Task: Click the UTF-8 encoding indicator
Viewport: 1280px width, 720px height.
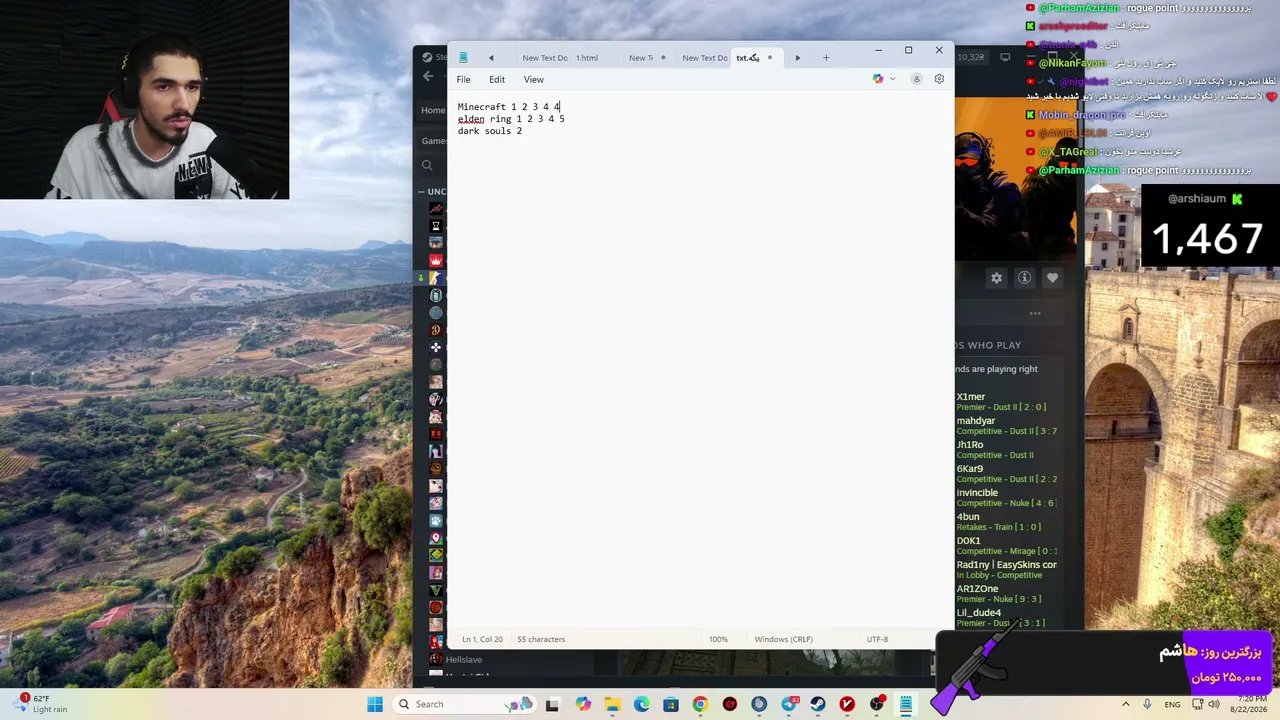Action: (x=877, y=639)
